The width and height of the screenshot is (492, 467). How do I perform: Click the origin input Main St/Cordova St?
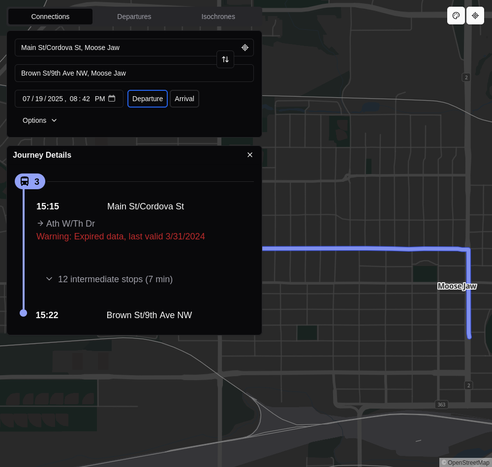pyautogui.click(x=128, y=47)
